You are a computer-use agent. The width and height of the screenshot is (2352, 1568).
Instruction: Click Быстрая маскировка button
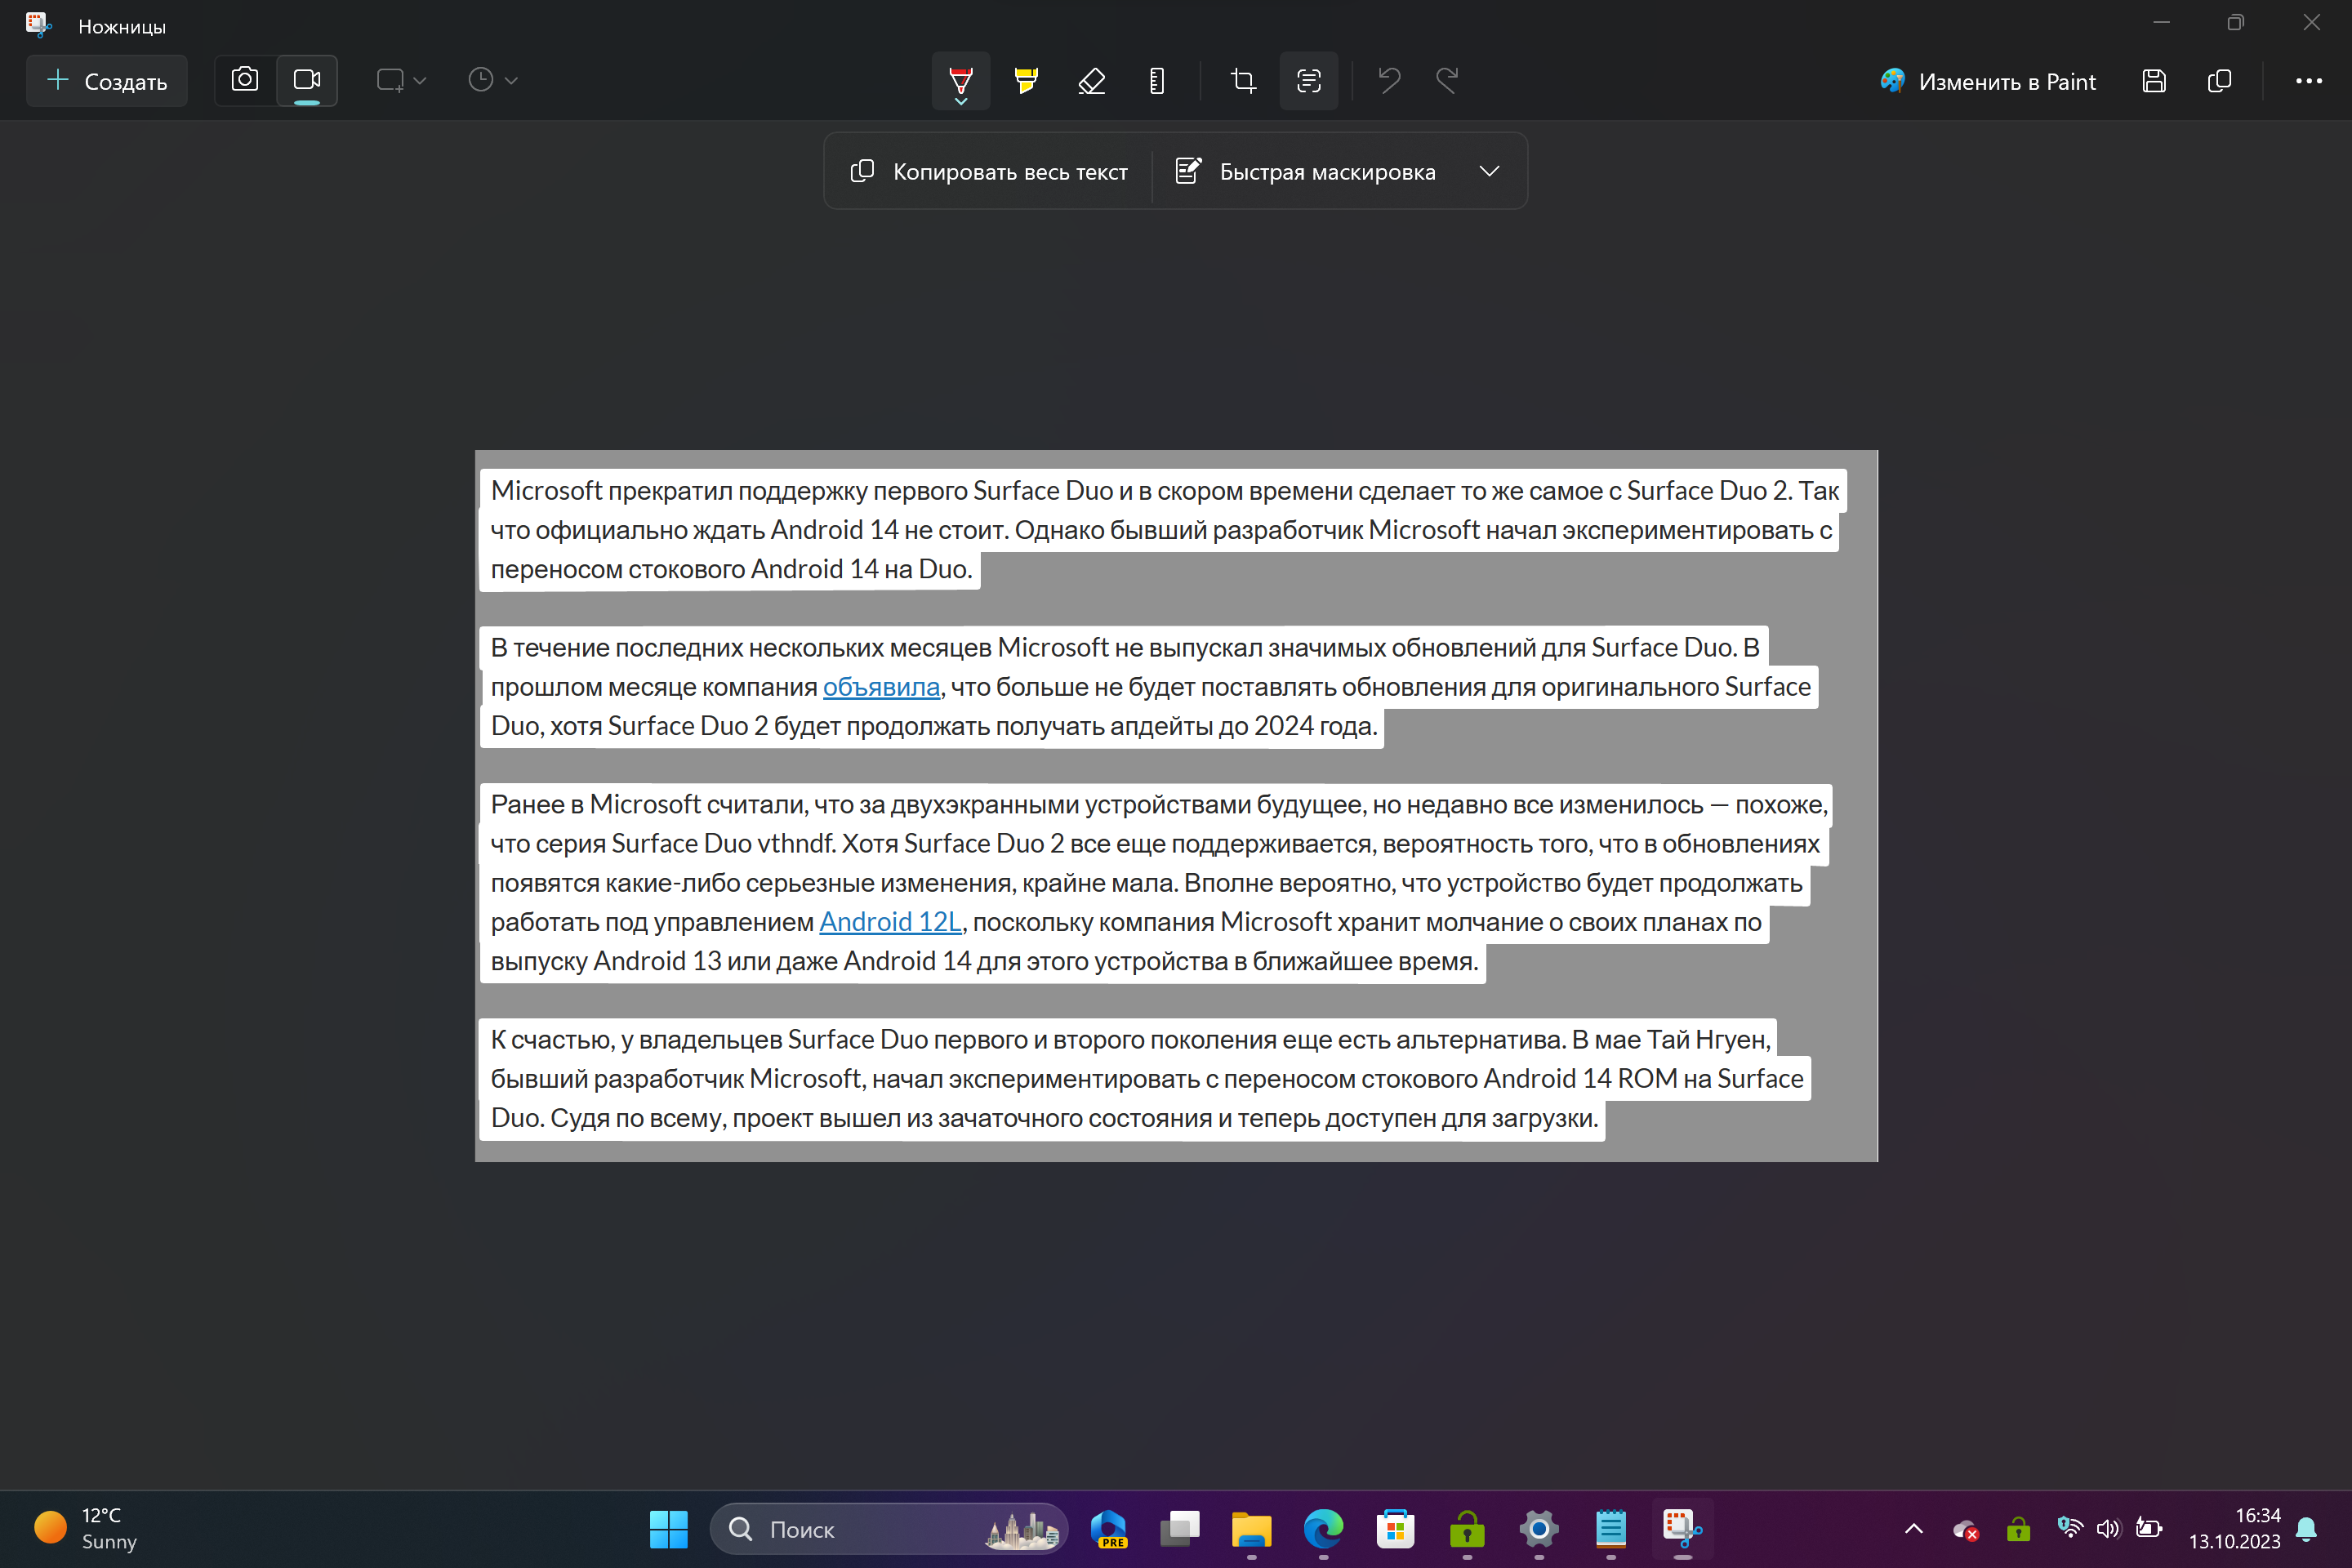coord(1306,172)
